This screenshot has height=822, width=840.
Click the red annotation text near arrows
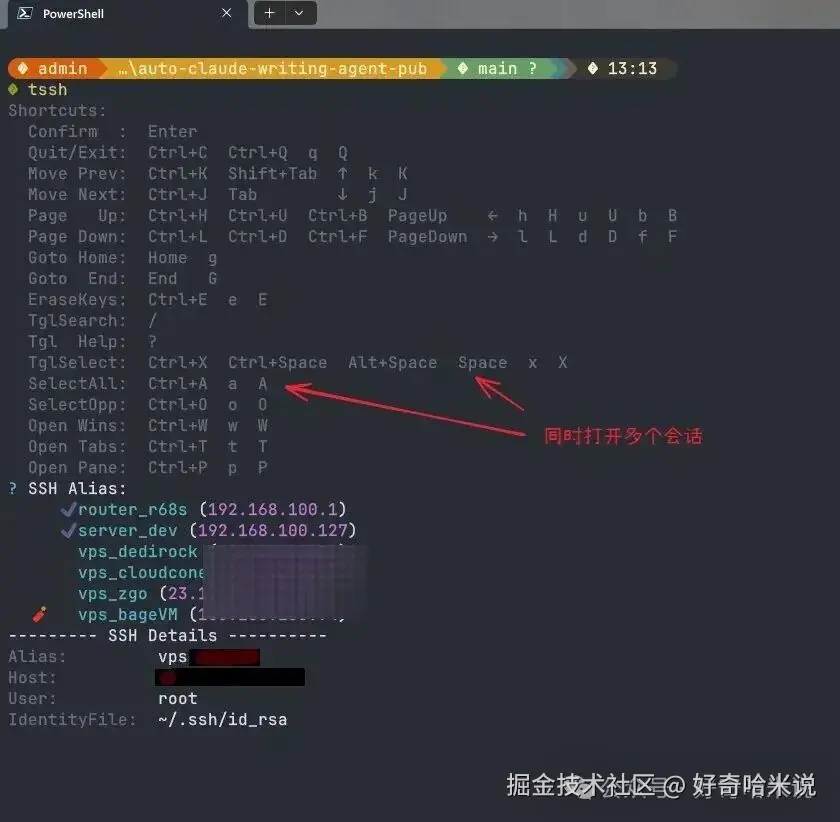[x=623, y=436]
